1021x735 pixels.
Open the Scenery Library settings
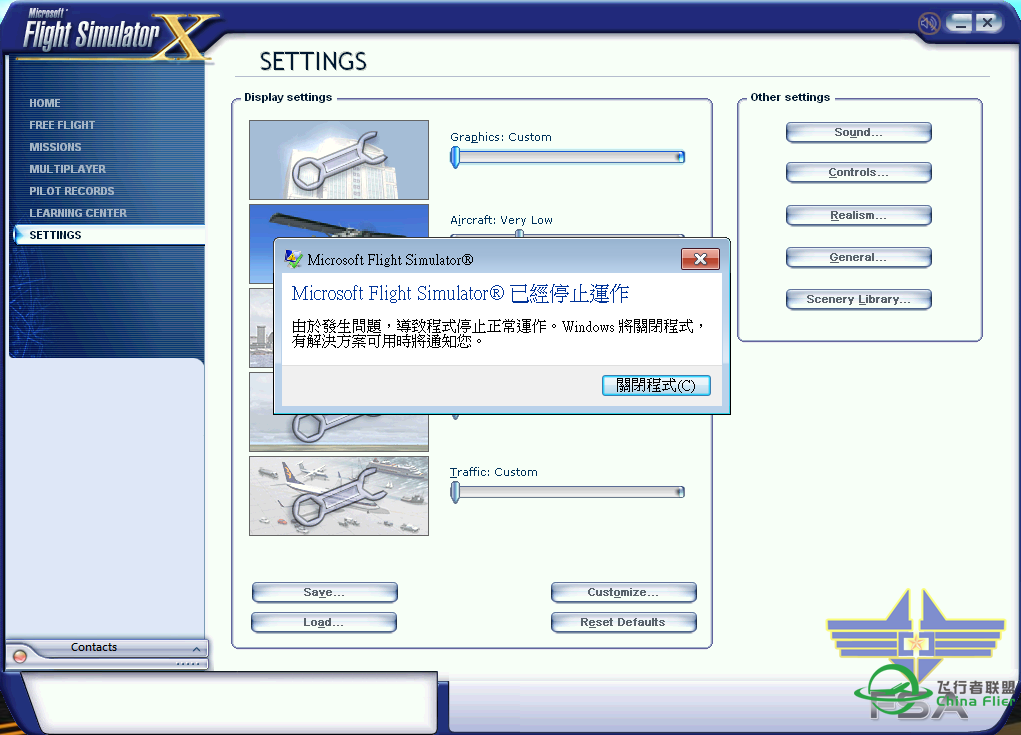[x=858, y=298]
